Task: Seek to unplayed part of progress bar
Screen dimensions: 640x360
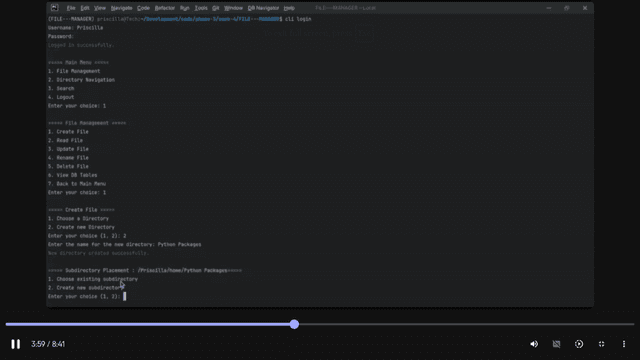Action: coord(466,324)
